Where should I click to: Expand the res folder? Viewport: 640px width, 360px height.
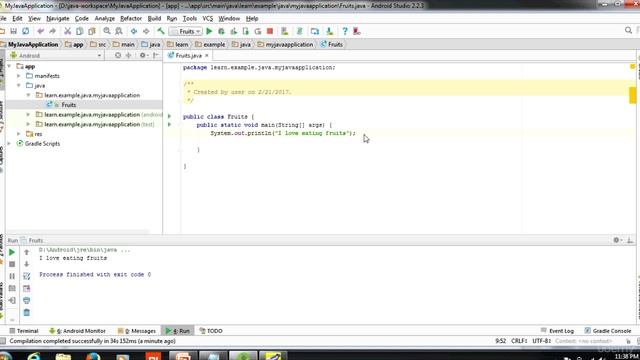(x=19, y=134)
